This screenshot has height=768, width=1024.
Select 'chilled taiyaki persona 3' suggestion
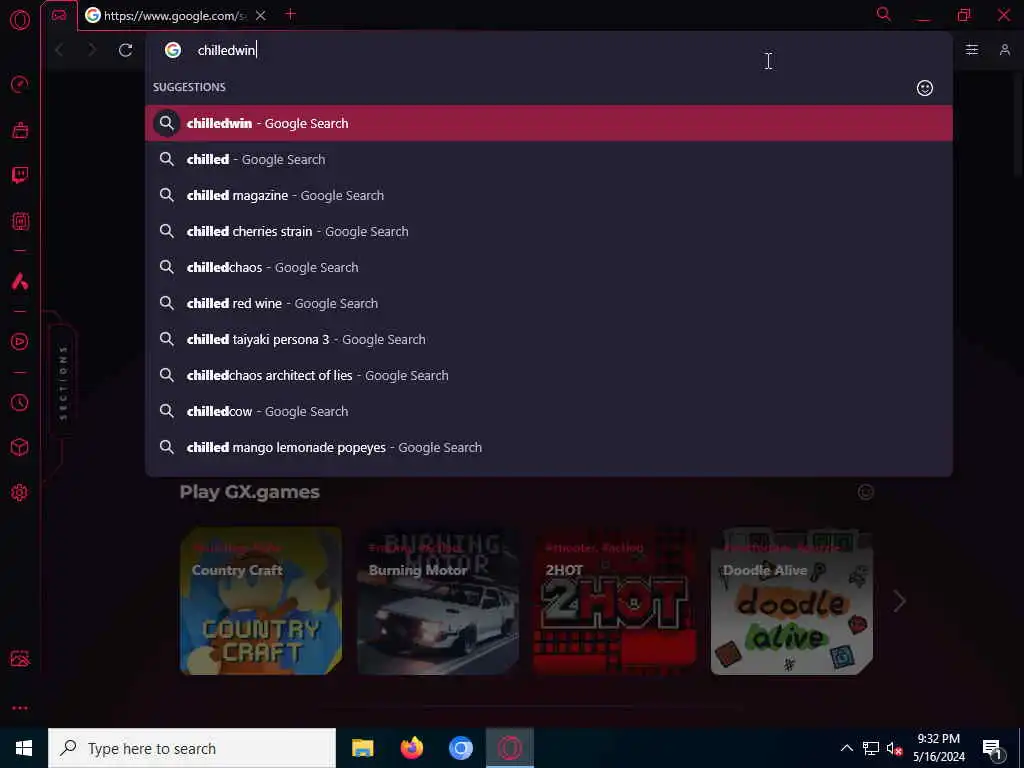coord(549,340)
